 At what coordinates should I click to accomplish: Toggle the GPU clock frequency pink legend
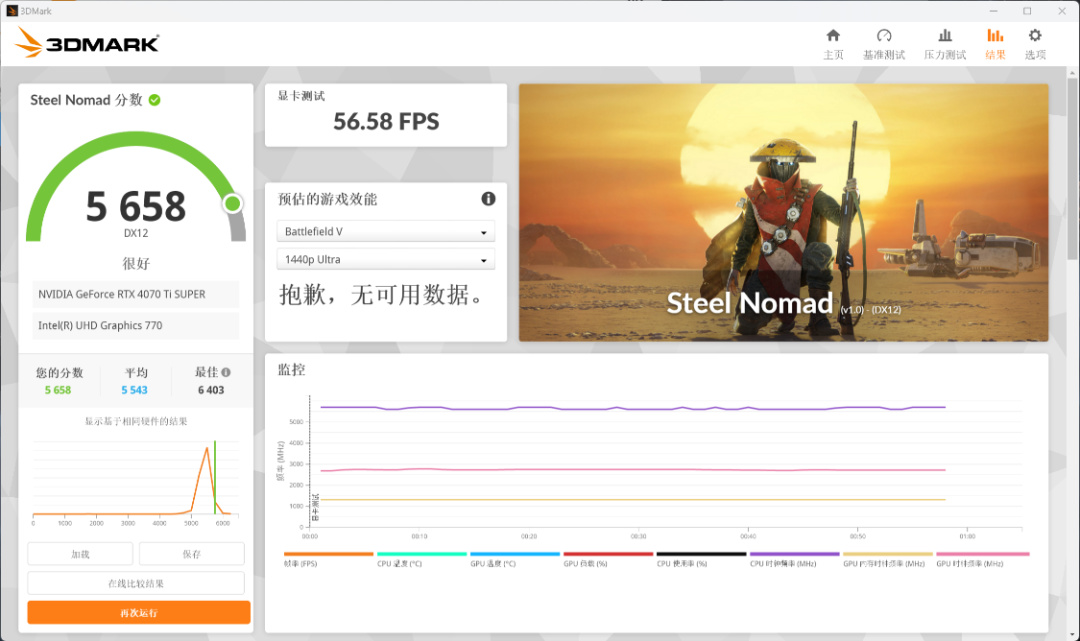pyautogui.click(x=982, y=559)
